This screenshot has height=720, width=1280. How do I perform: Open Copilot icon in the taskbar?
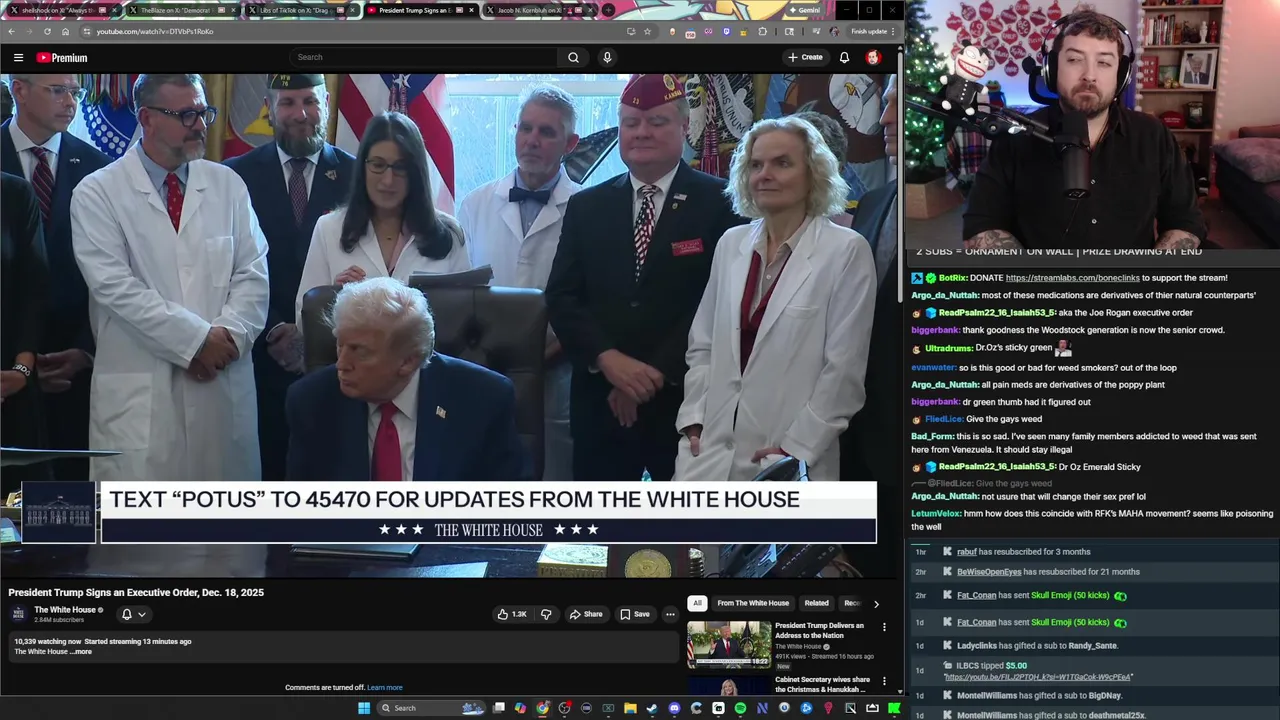[520, 708]
